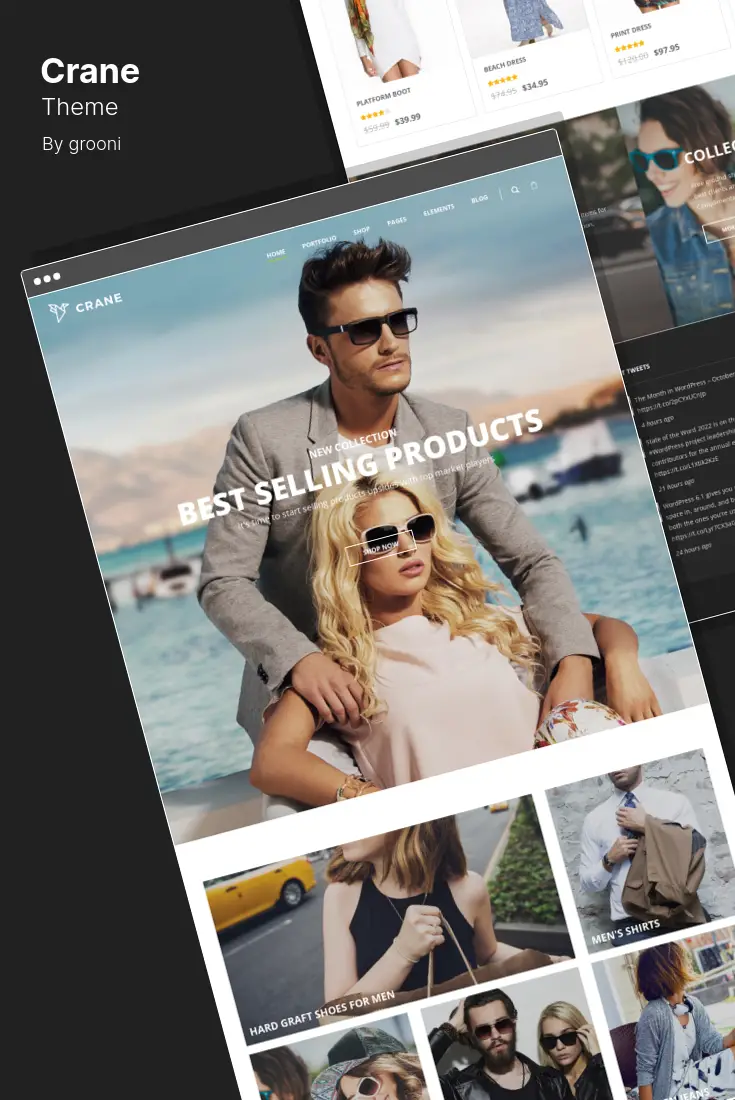Image resolution: width=735 pixels, height=1100 pixels.
Task: Select the Print Dress product title
Action: point(631,32)
